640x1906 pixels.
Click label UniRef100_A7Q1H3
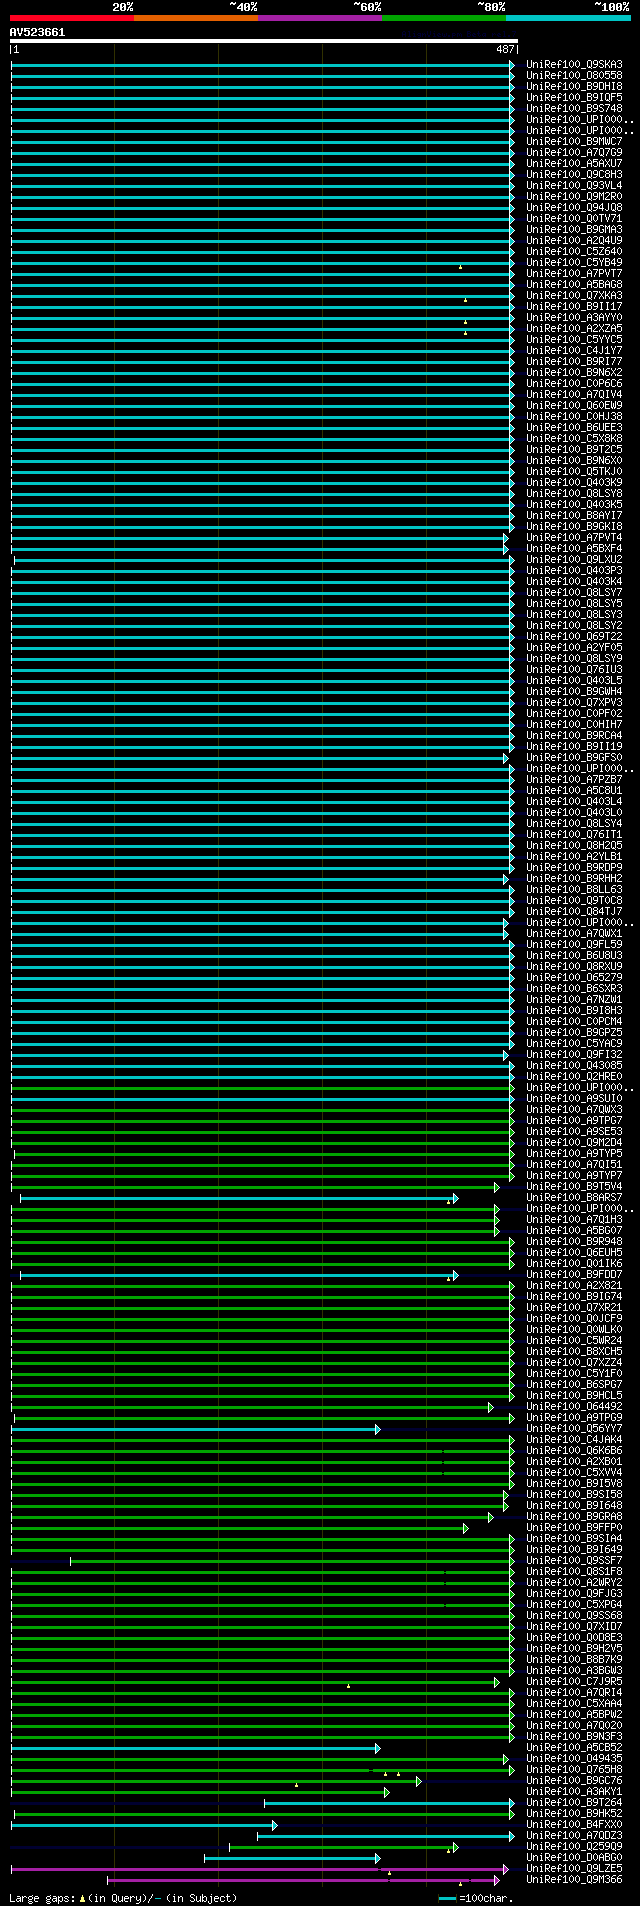point(574,1219)
